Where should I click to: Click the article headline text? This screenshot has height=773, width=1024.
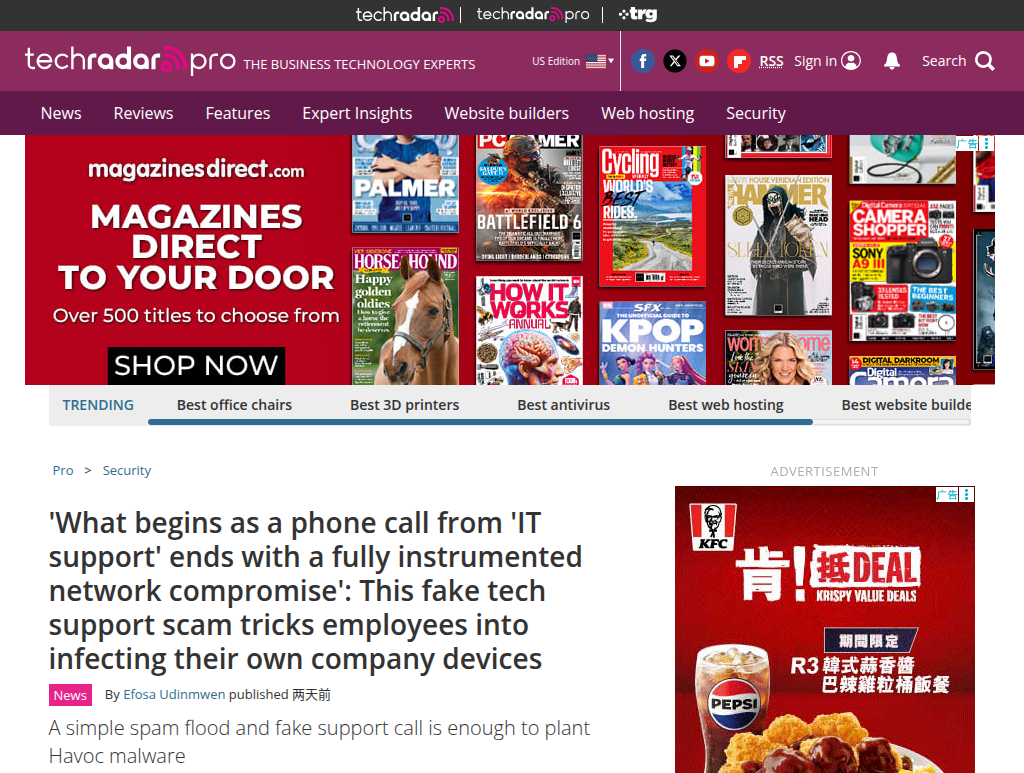[315, 591]
